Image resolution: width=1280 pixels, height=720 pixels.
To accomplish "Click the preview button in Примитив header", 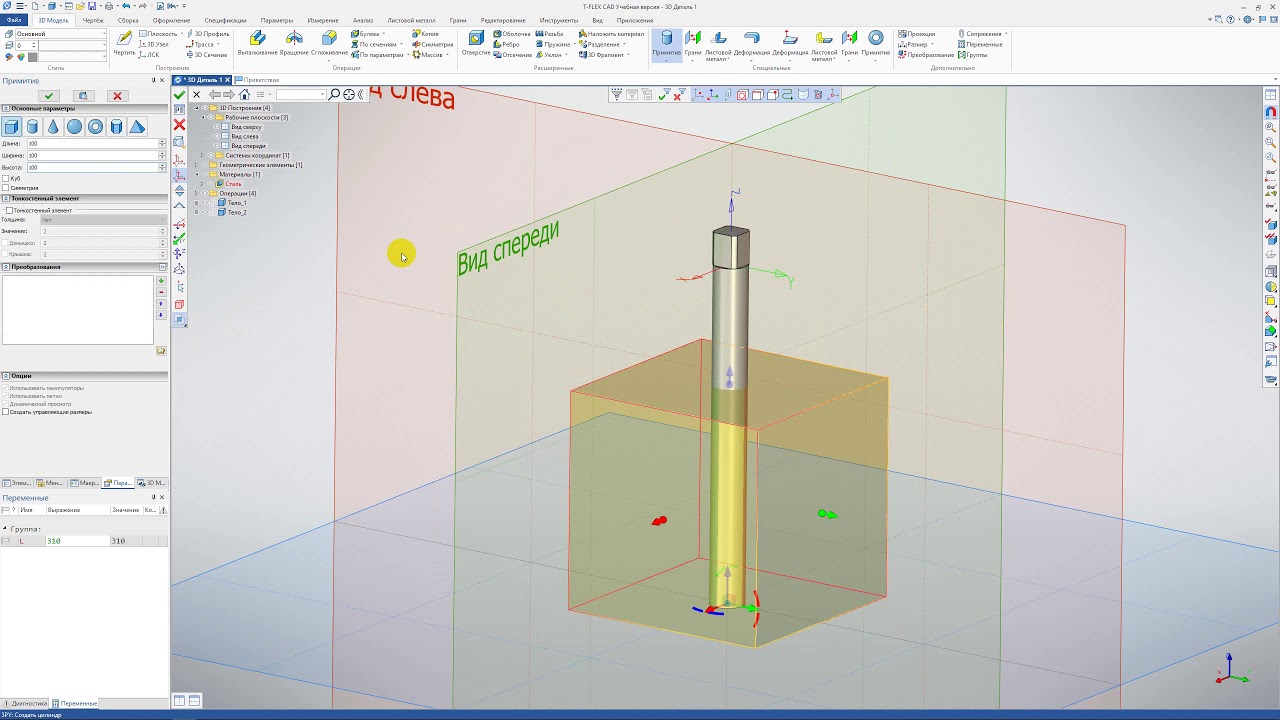I will [83, 96].
